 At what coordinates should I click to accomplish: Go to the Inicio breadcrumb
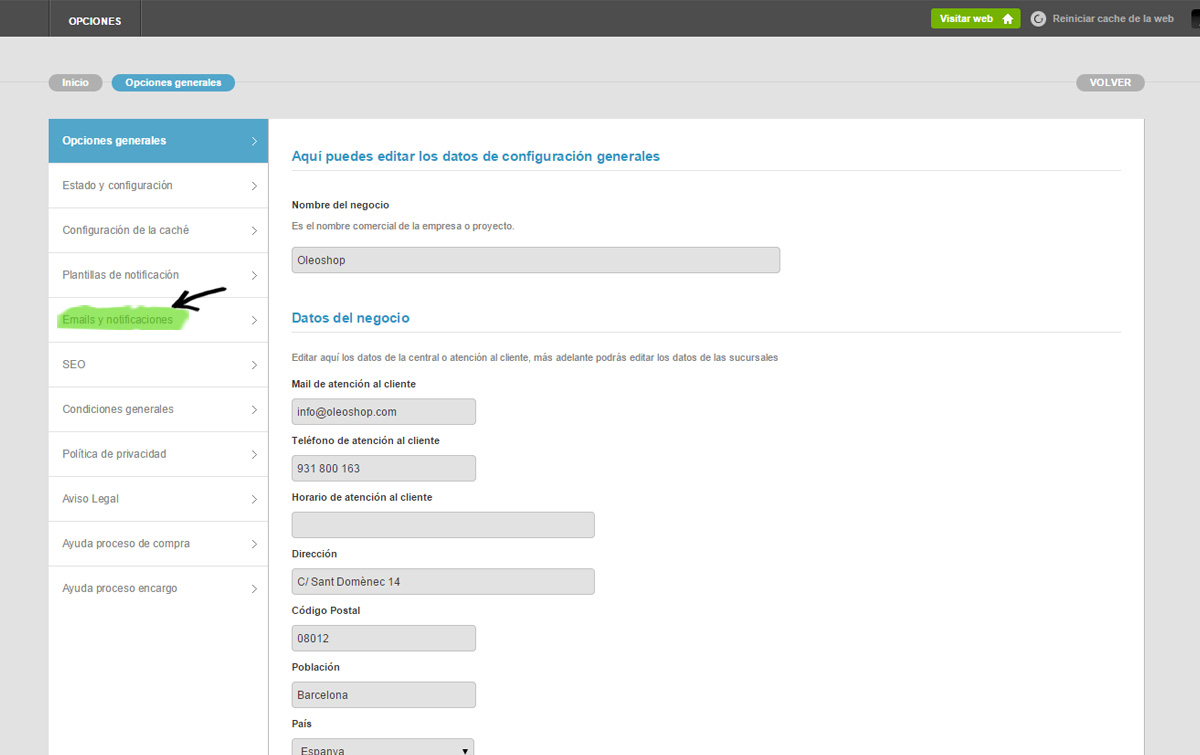75,83
